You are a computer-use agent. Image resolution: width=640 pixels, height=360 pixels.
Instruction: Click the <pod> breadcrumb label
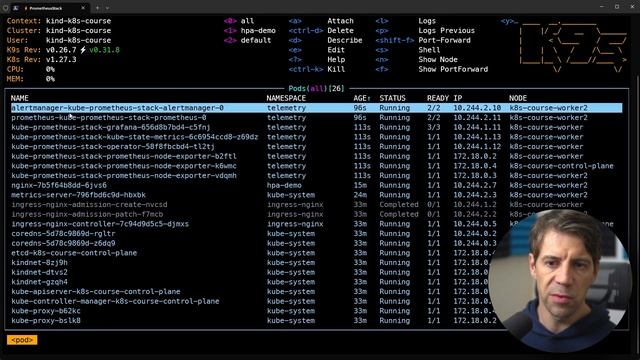coord(22,340)
